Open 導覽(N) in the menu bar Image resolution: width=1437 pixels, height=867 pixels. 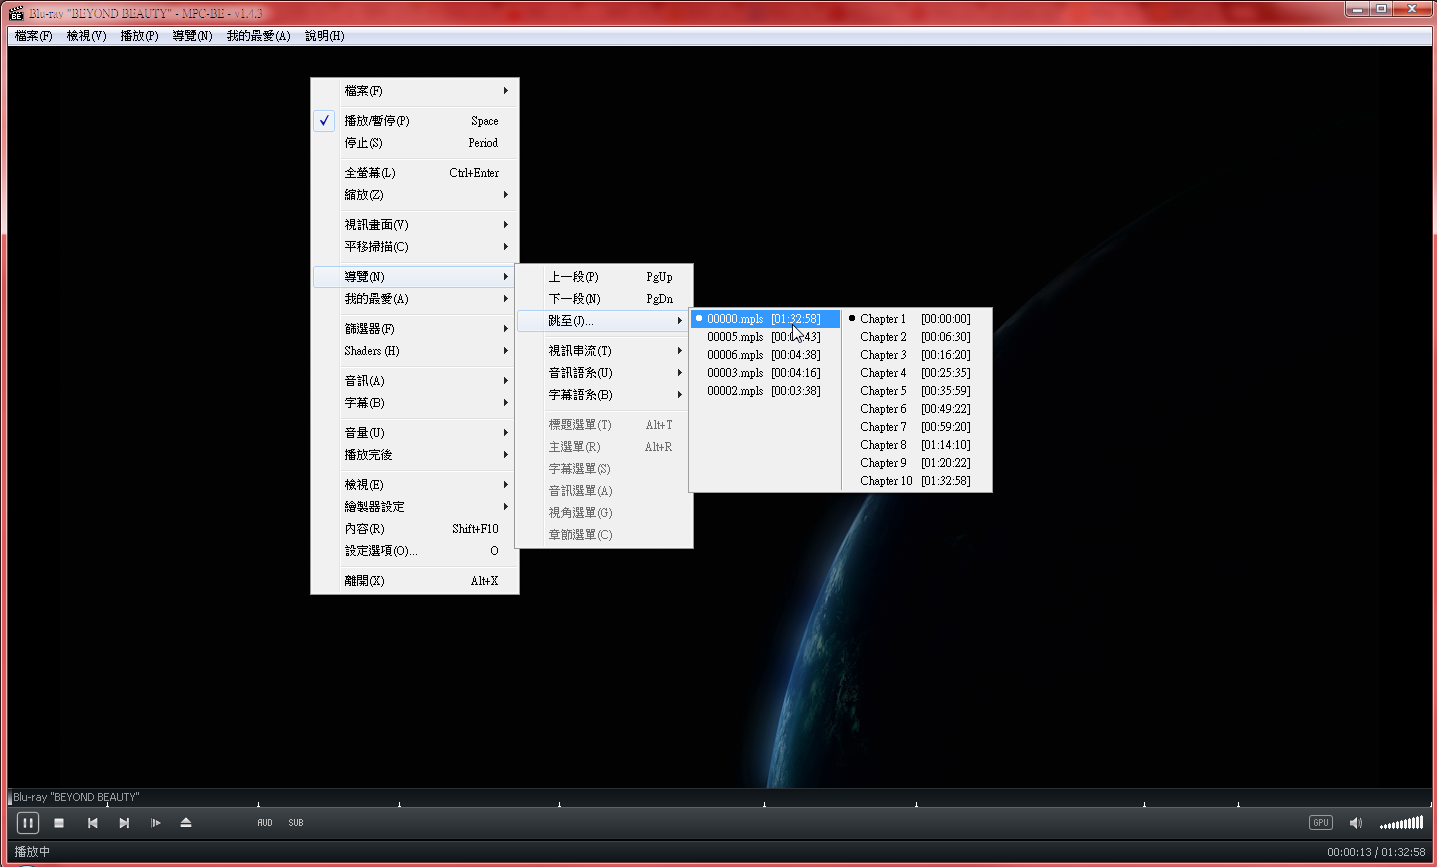192,36
